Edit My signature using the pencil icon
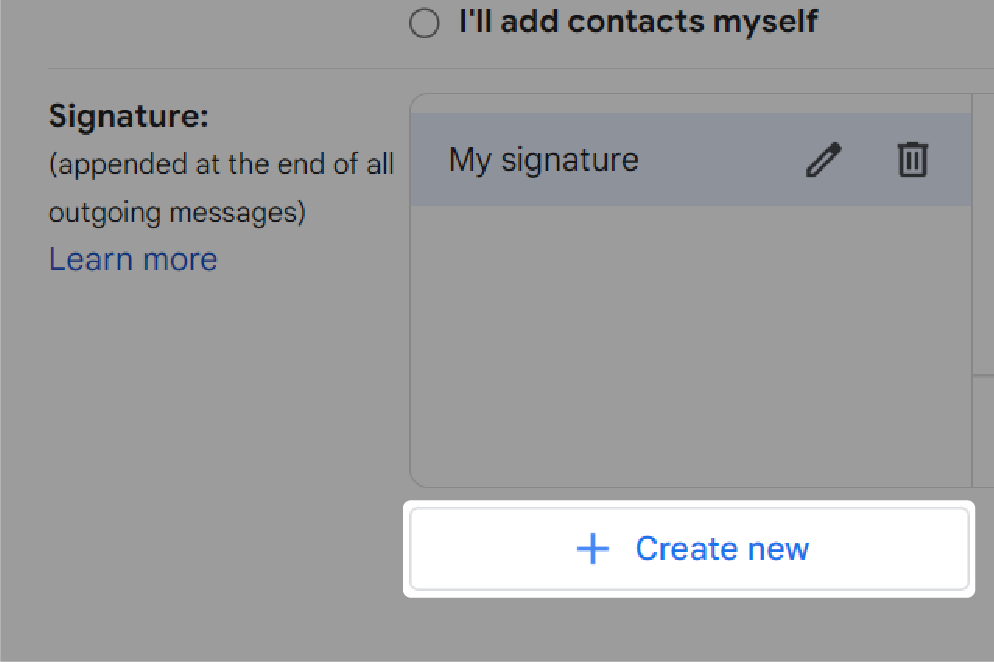This screenshot has height=662, width=994. point(823,159)
